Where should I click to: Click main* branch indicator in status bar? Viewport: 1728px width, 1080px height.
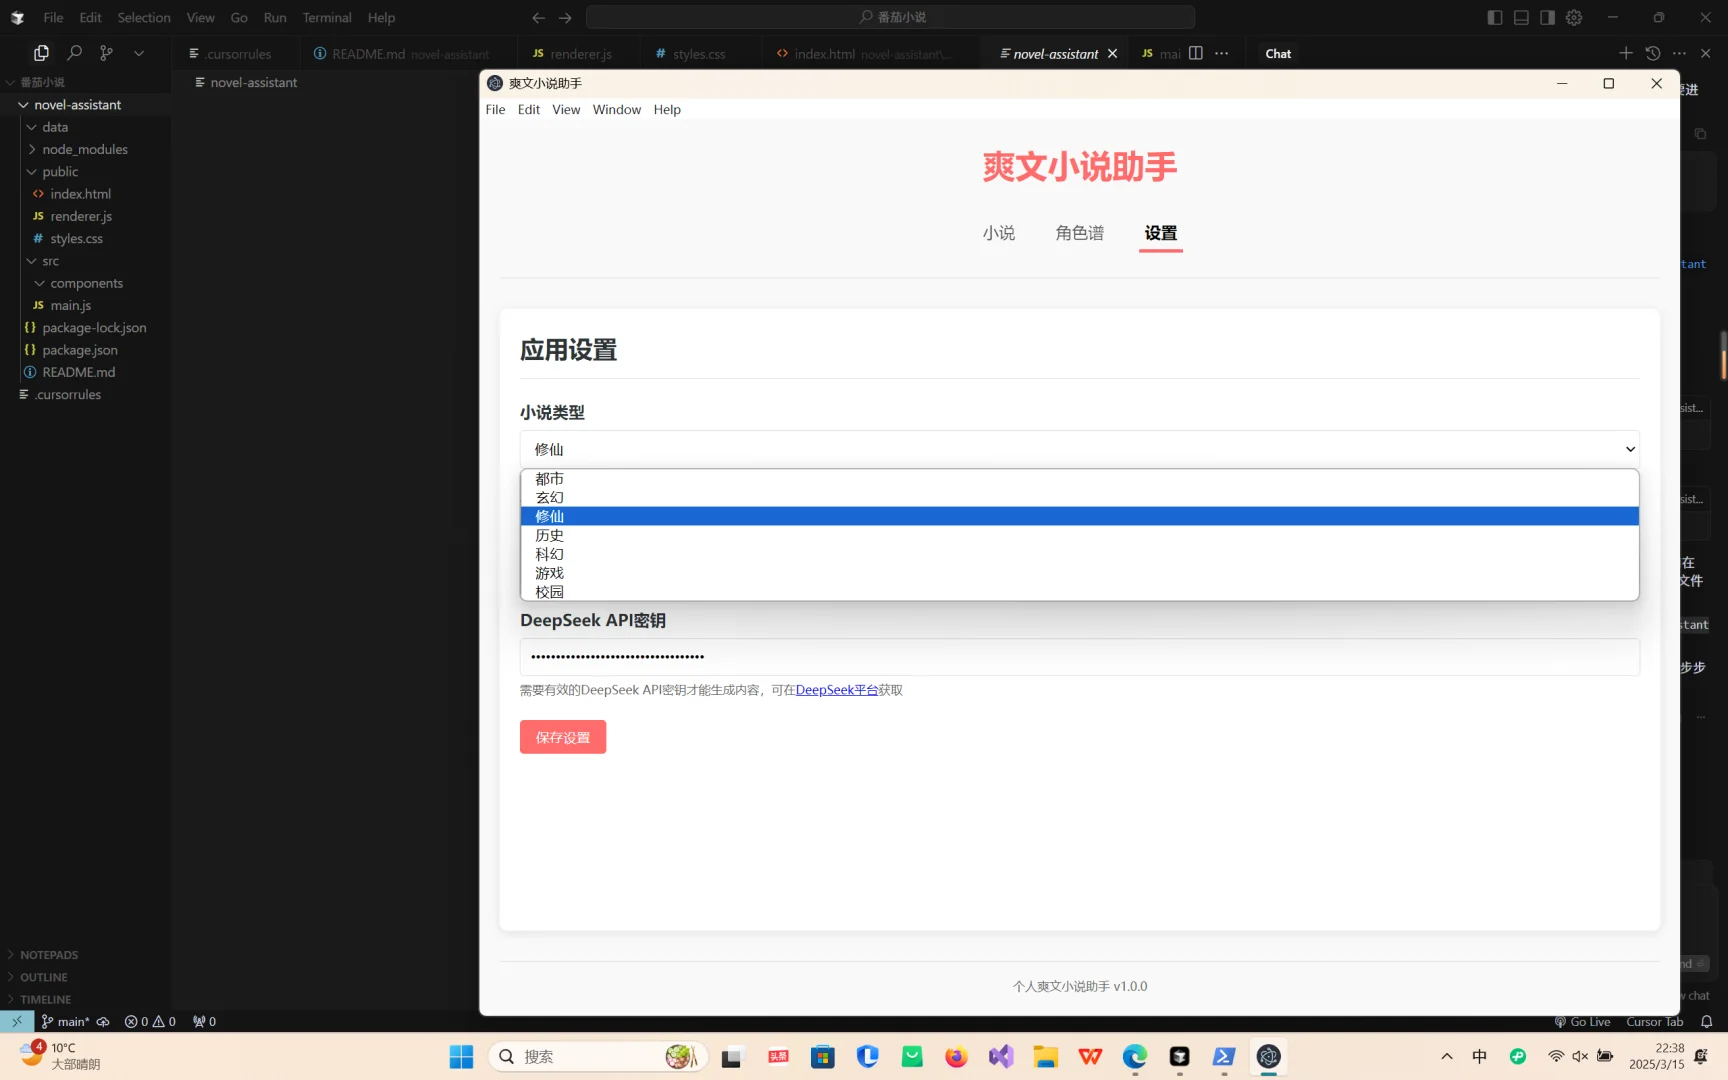[70, 1021]
